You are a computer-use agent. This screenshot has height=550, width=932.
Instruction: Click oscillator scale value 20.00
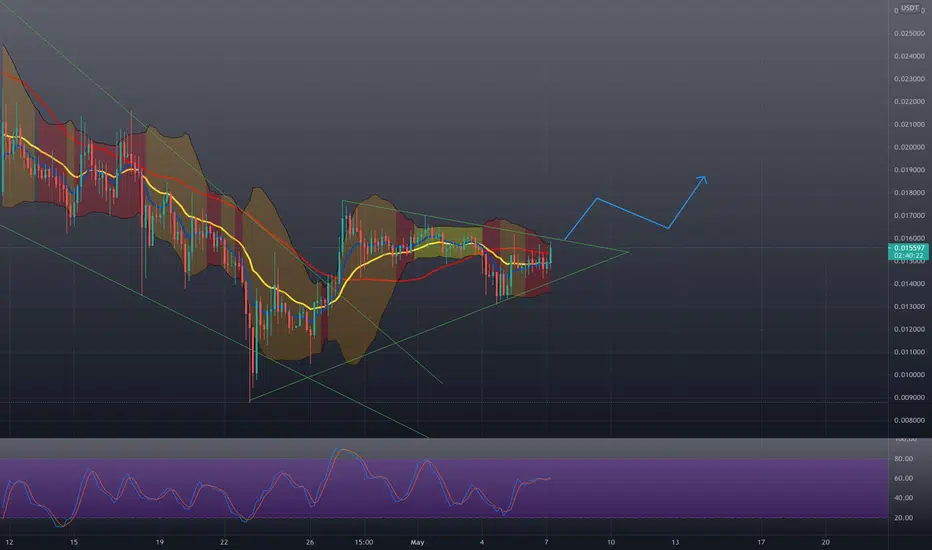coord(903,518)
